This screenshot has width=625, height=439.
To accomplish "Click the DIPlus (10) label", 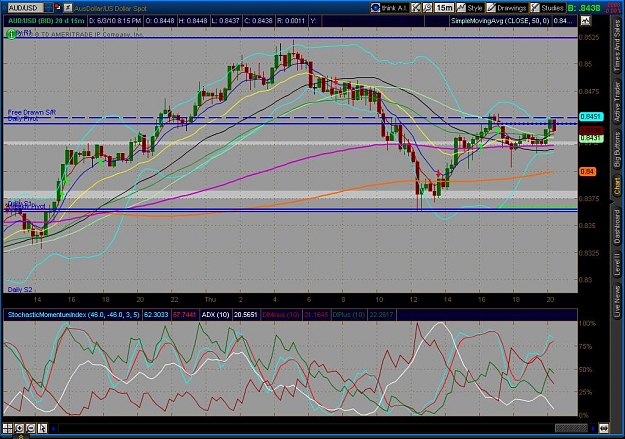I will (348, 315).
